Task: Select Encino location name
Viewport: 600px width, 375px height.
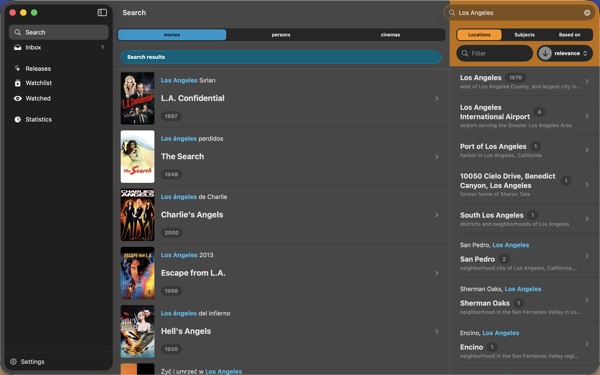Action: click(471, 347)
